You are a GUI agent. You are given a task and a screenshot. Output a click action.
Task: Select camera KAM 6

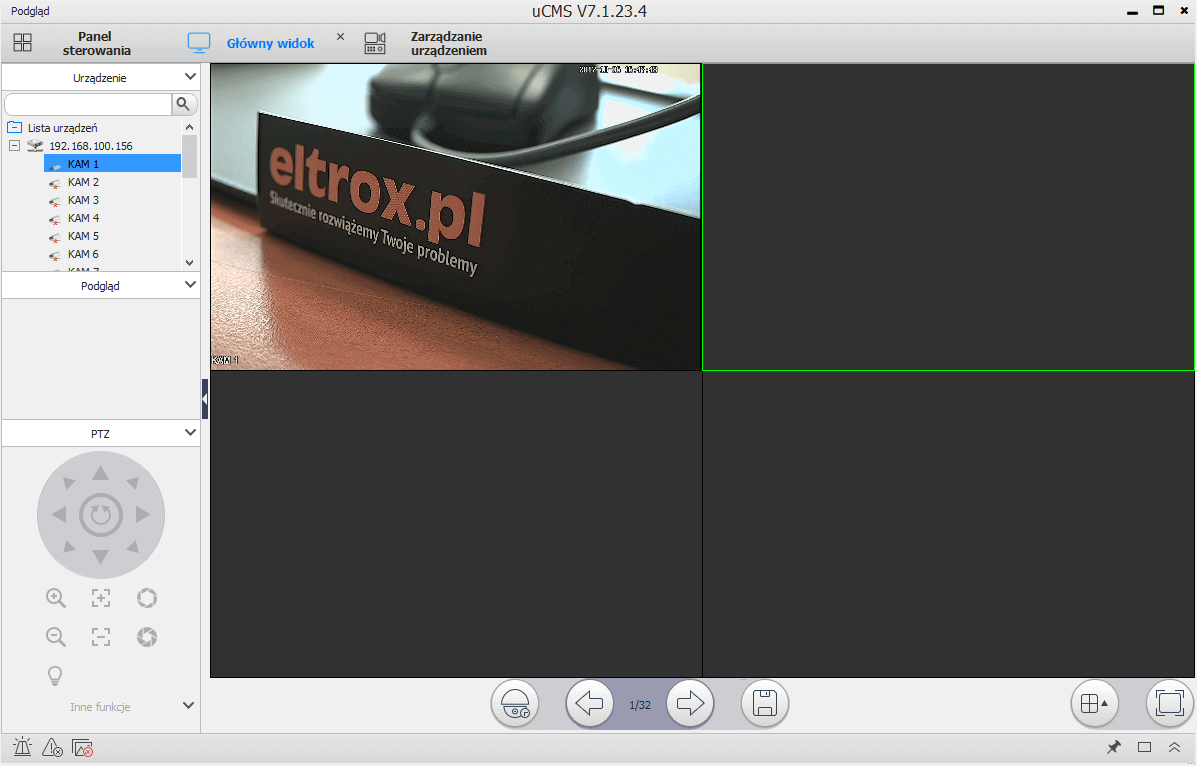(83, 254)
